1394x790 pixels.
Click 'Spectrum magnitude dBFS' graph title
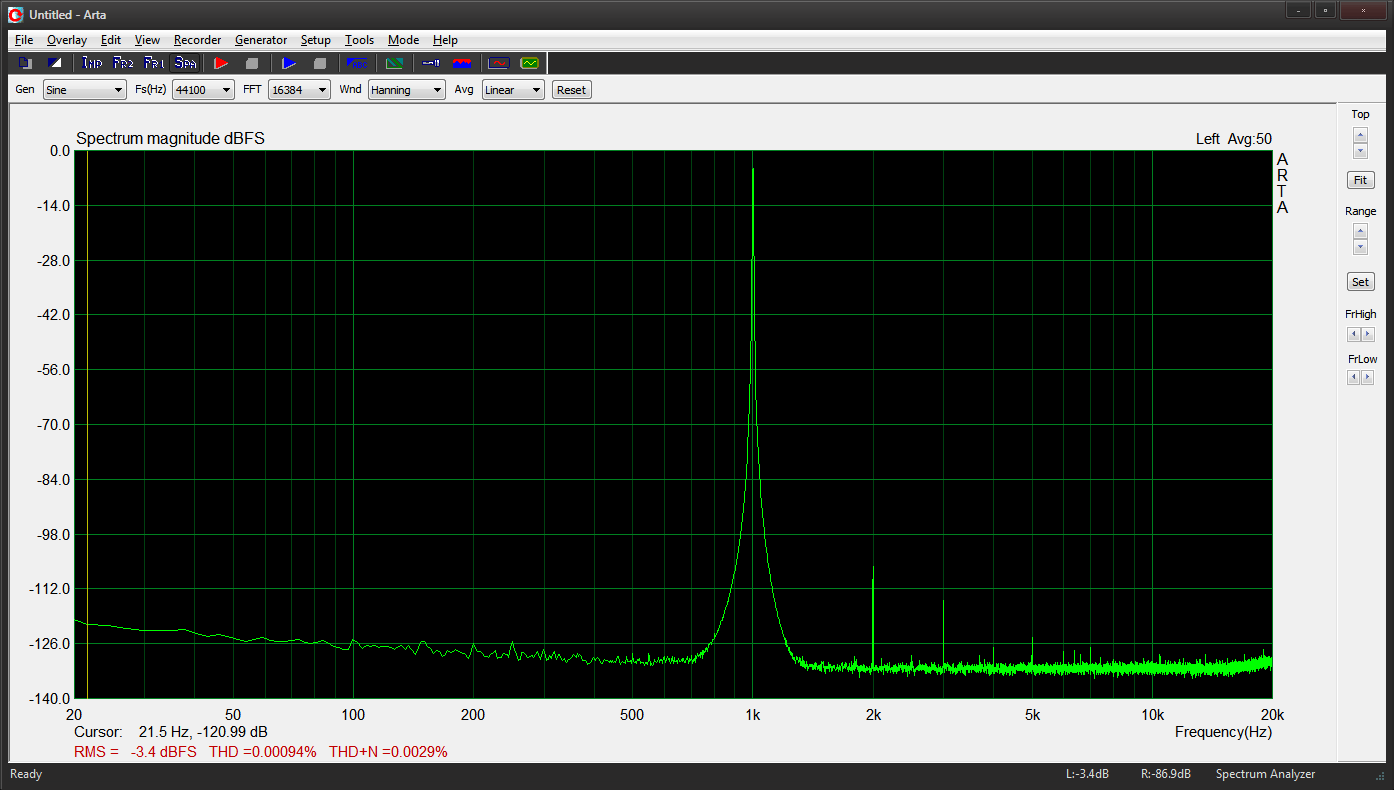170,139
